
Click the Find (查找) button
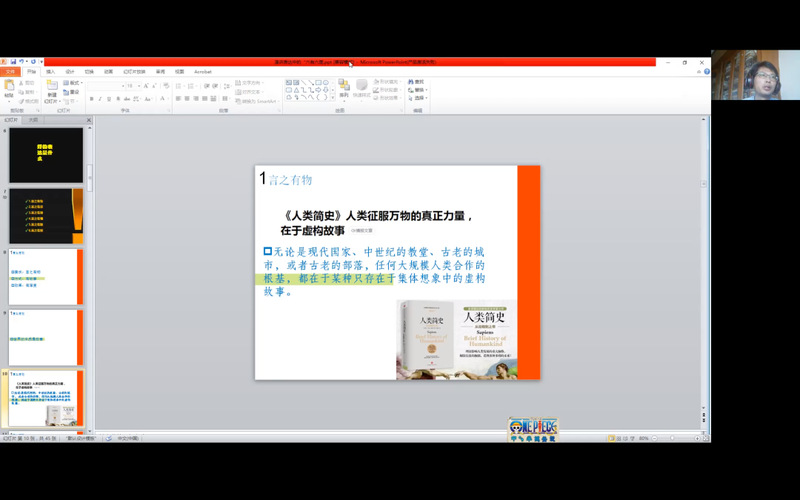point(416,82)
